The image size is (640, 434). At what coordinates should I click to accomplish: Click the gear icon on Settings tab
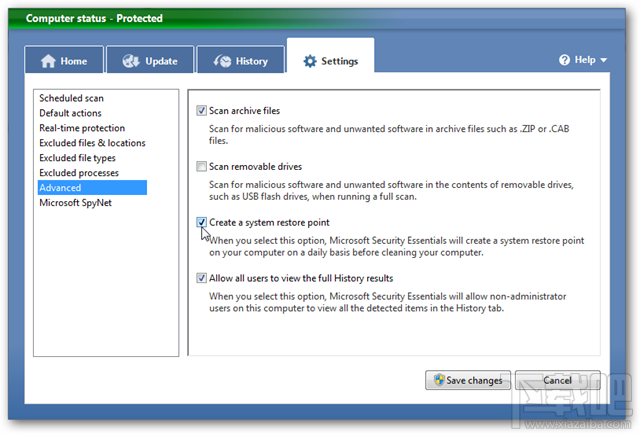click(310, 61)
